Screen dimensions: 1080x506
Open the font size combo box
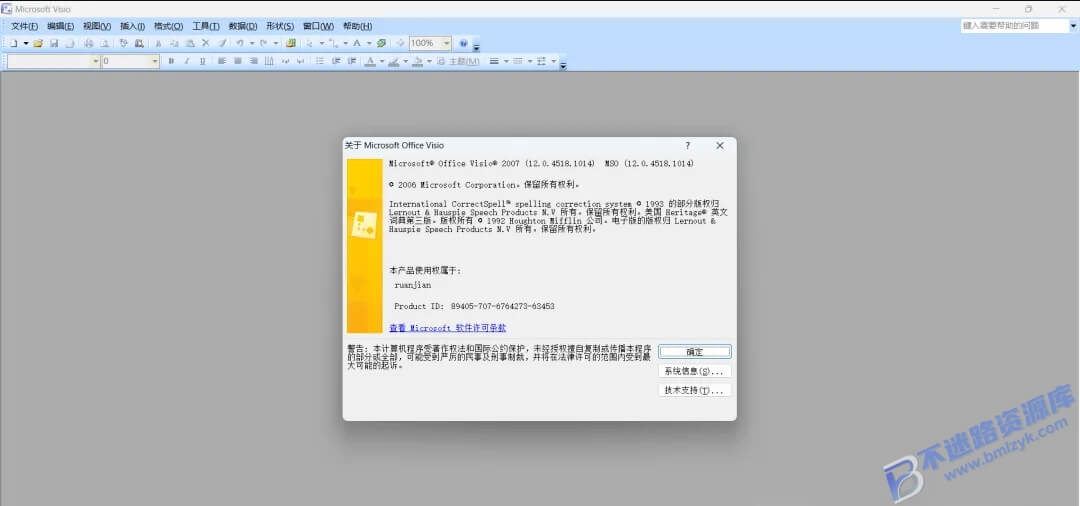(130, 61)
